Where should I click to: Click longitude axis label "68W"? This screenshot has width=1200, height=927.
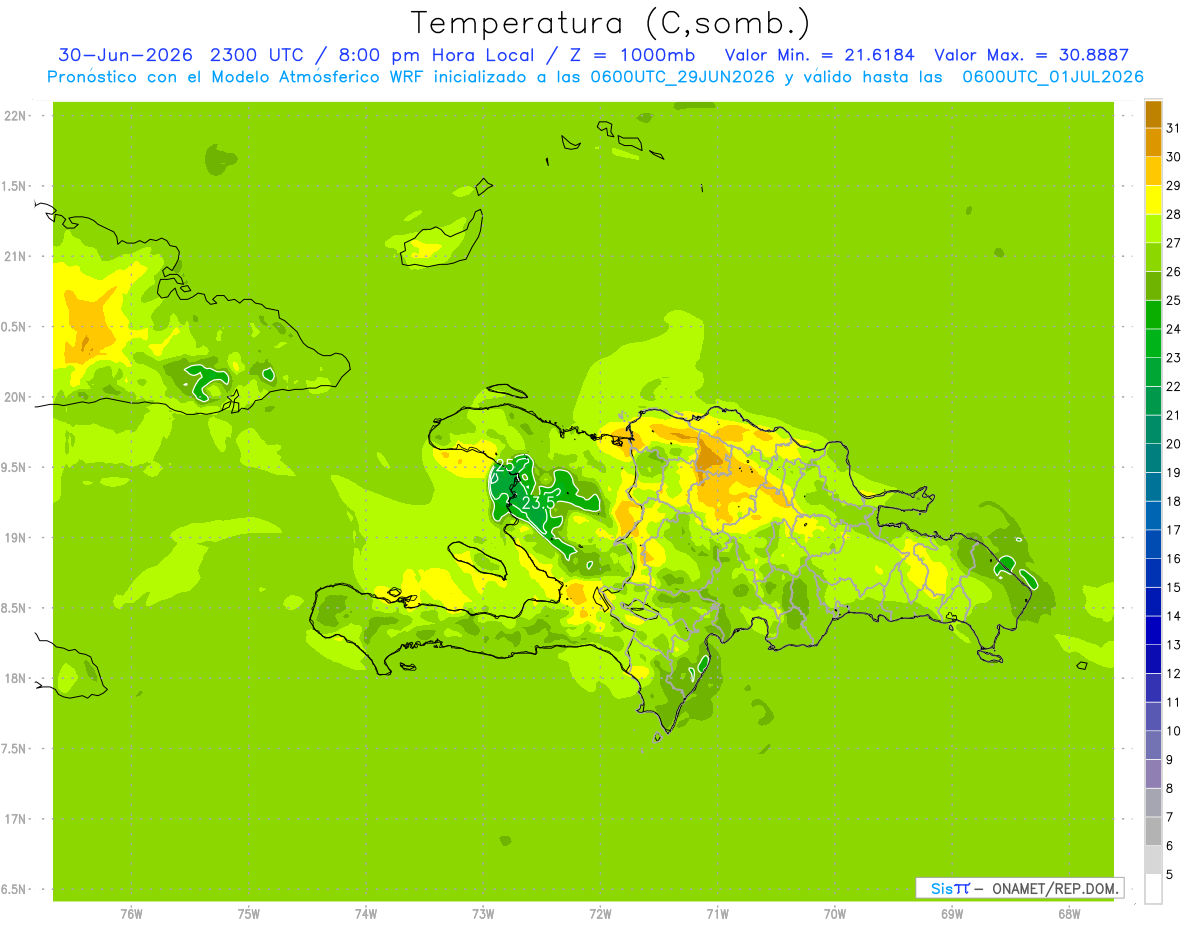(1069, 914)
